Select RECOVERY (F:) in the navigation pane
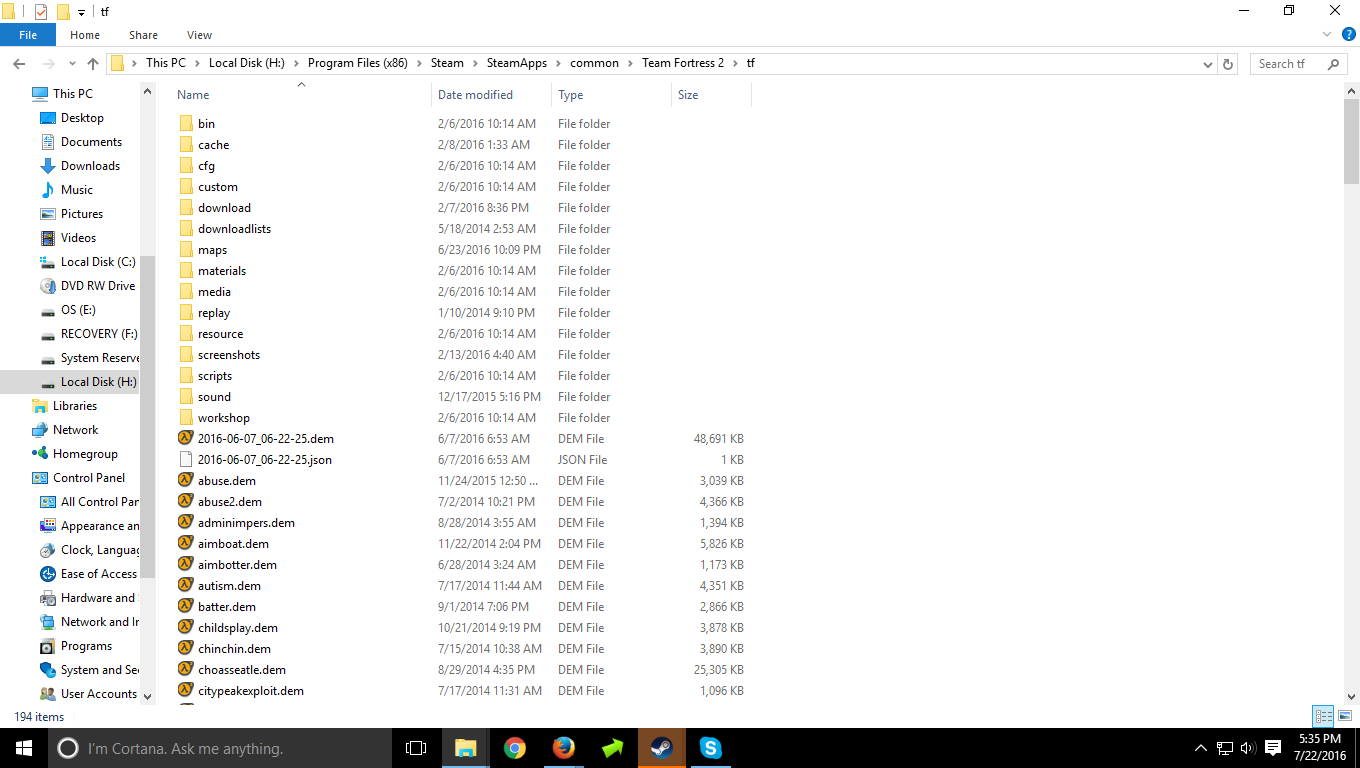1360x768 pixels. (99, 333)
